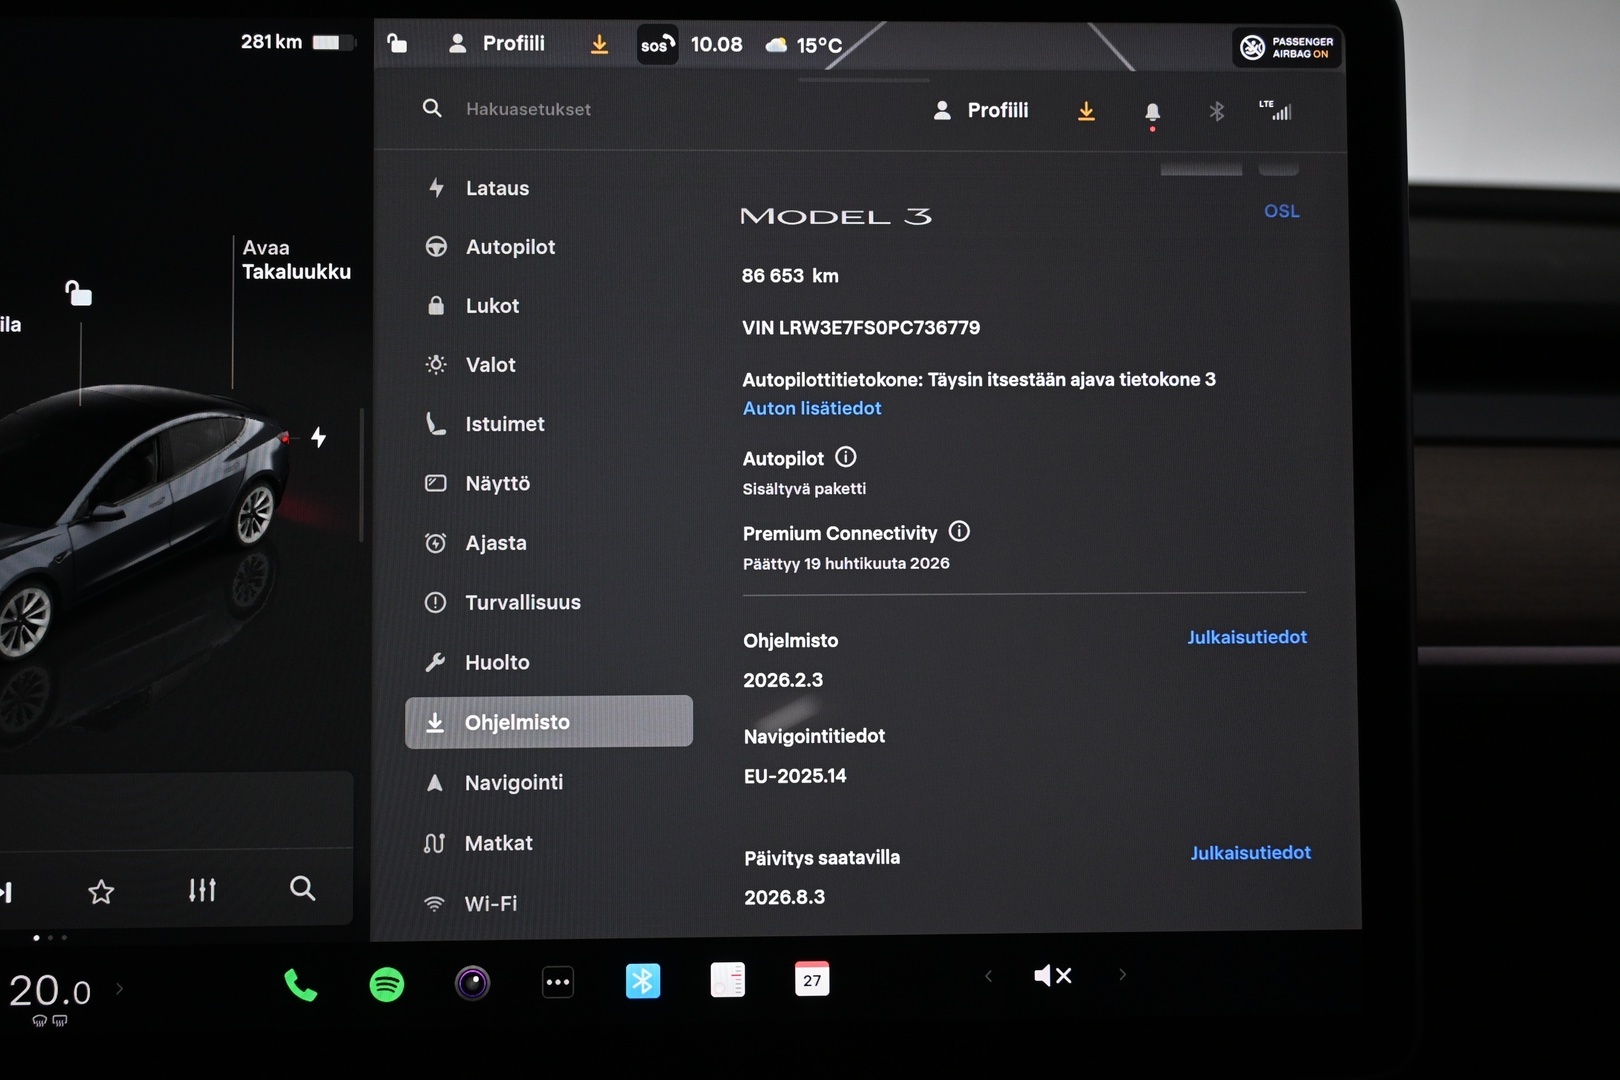Select Autopilot in settings menu

point(510,247)
